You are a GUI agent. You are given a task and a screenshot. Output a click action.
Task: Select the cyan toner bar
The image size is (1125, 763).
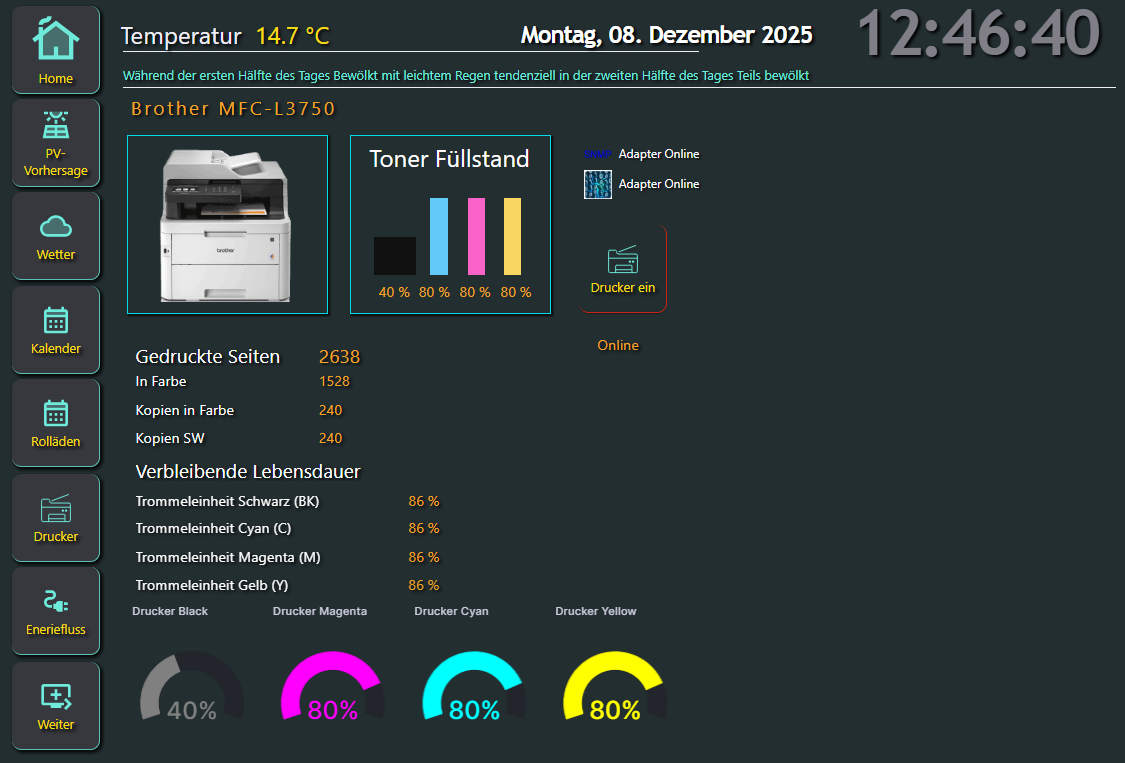(438, 236)
